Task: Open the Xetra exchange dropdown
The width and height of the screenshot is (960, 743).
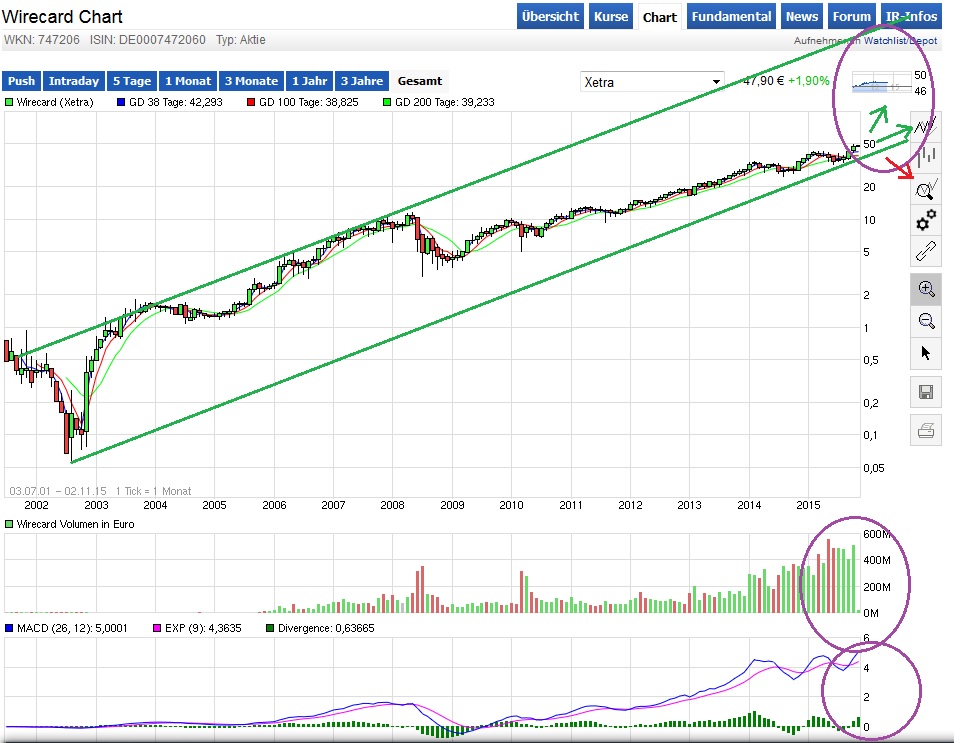Action: click(x=651, y=82)
